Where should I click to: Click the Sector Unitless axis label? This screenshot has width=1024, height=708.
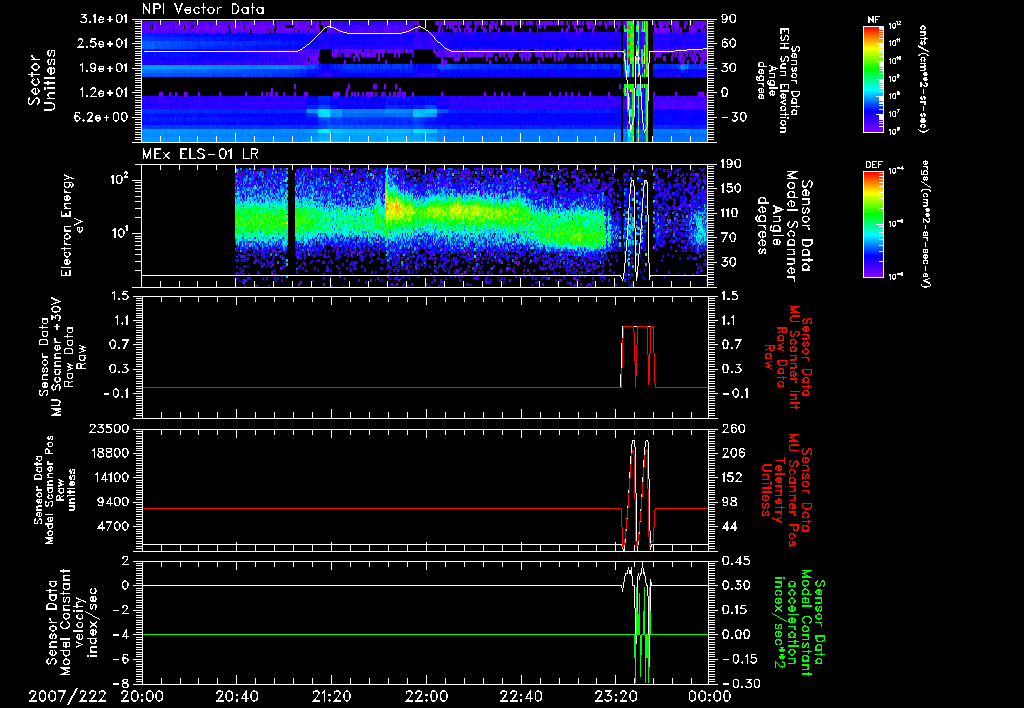pyautogui.click(x=41, y=80)
